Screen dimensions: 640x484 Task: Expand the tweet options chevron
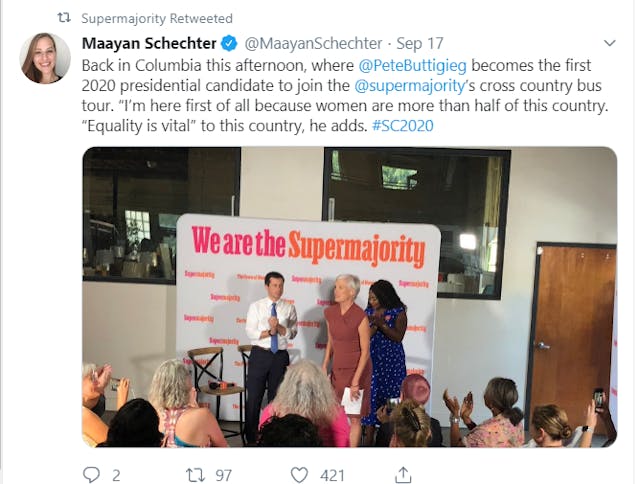609,43
